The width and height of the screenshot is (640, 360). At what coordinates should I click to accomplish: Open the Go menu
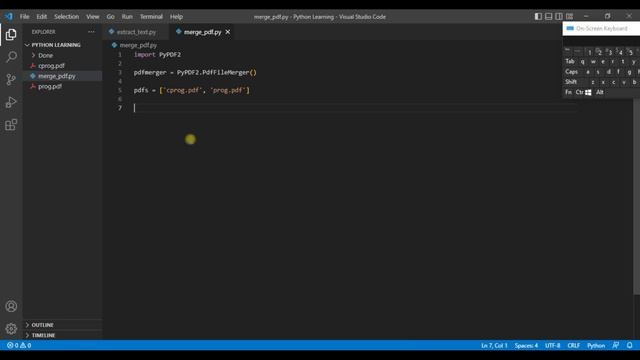(x=111, y=17)
